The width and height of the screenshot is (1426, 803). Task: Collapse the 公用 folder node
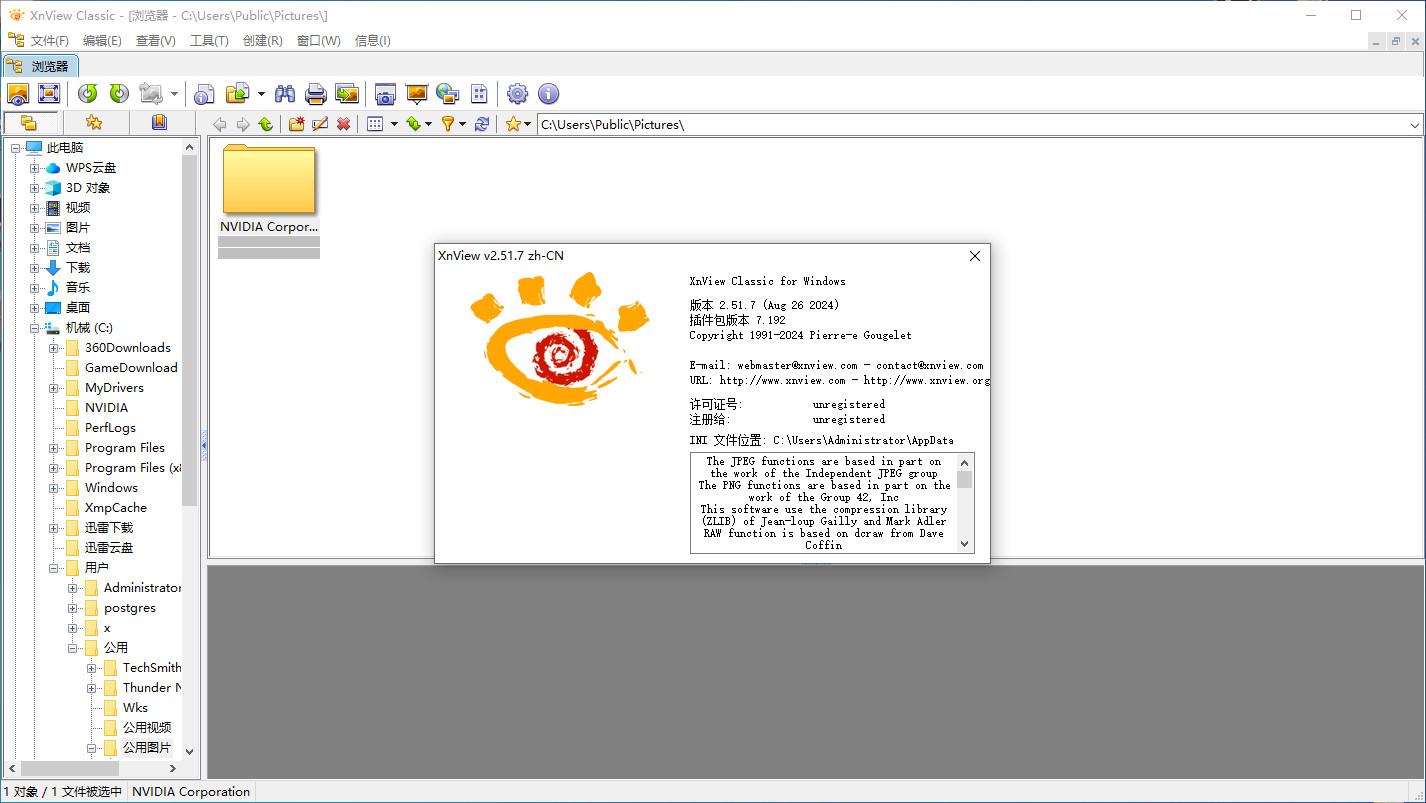tap(73, 648)
